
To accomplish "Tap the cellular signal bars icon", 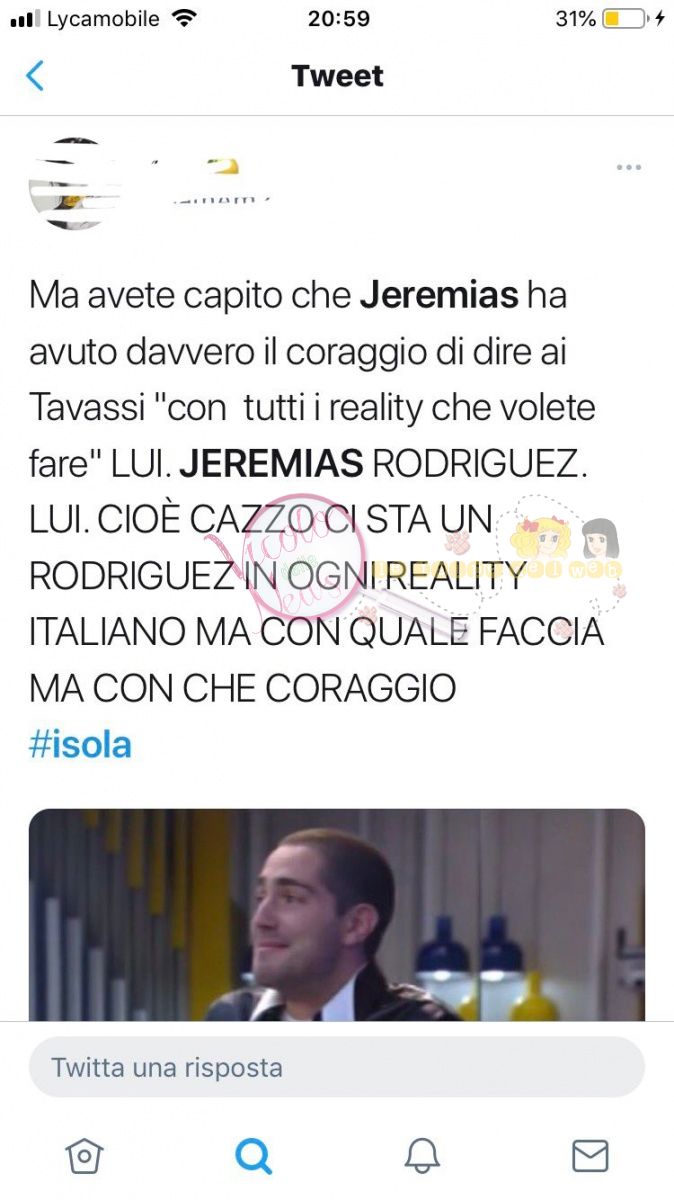I will [x=24, y=19].
